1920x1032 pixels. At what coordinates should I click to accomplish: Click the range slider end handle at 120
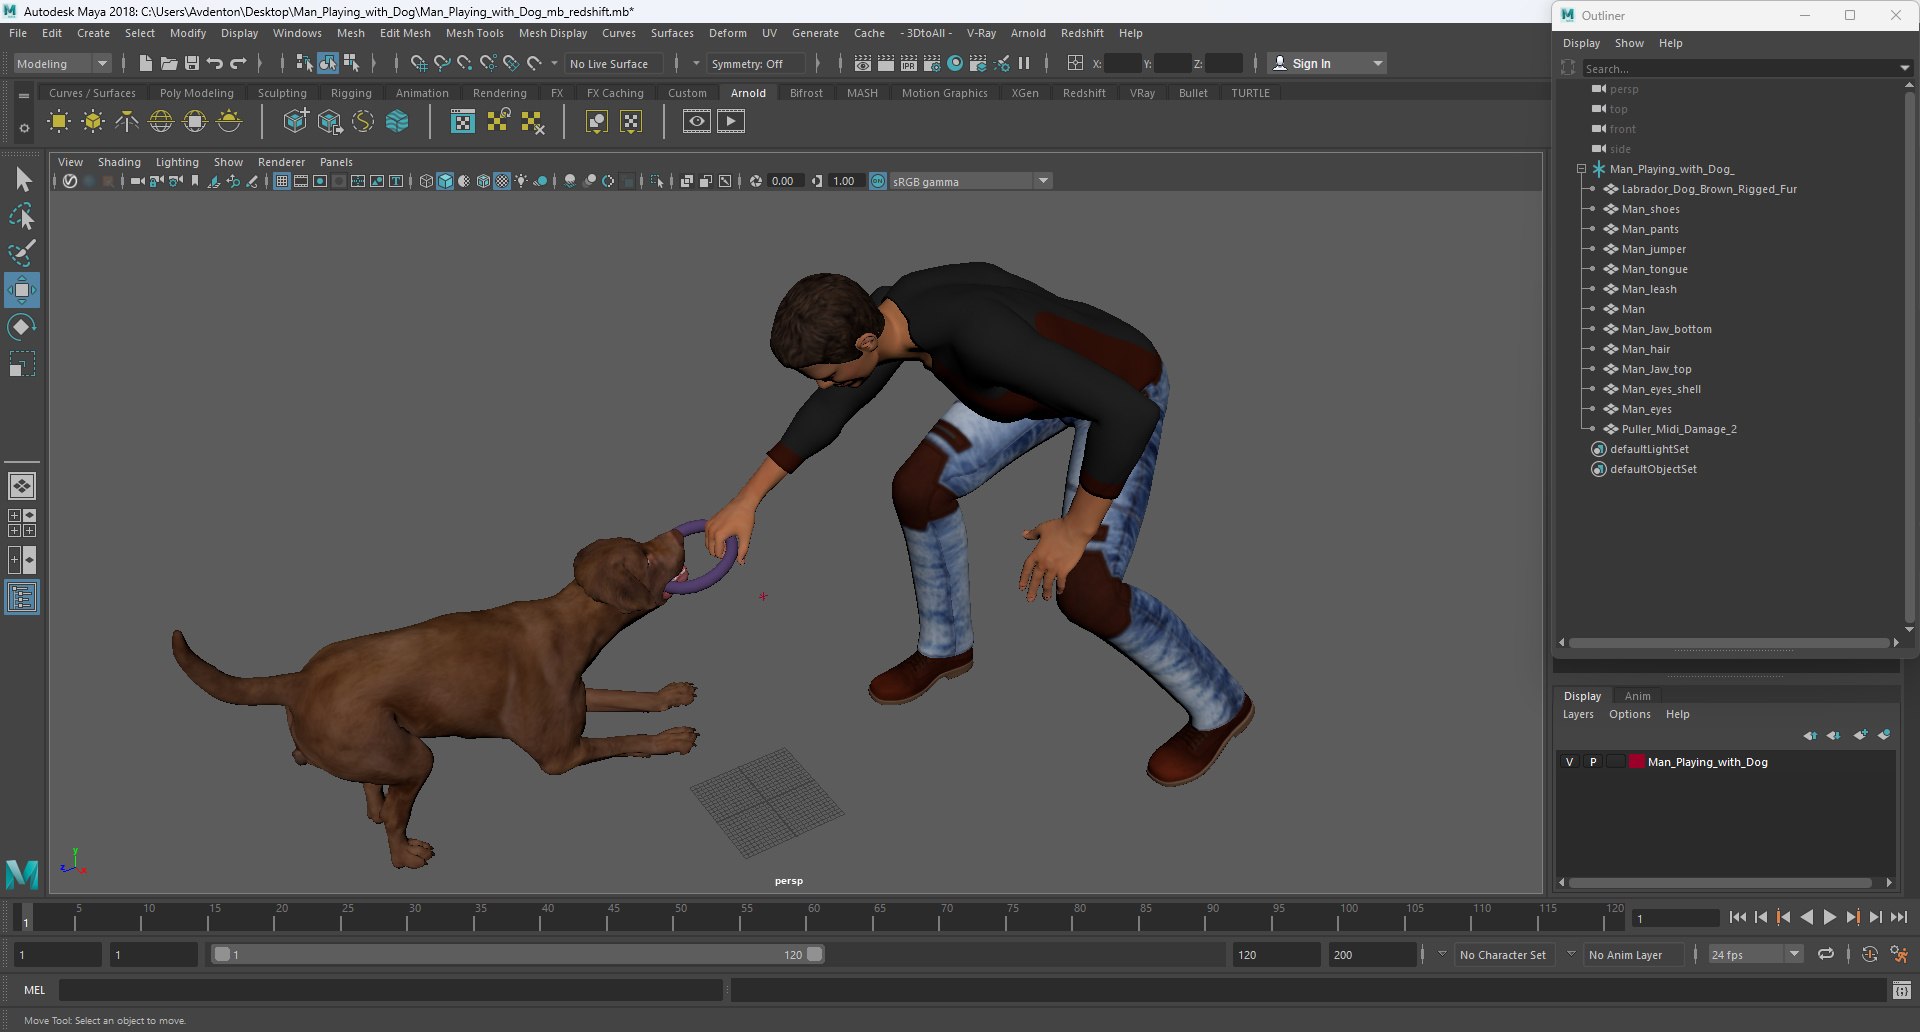(815, 954)
